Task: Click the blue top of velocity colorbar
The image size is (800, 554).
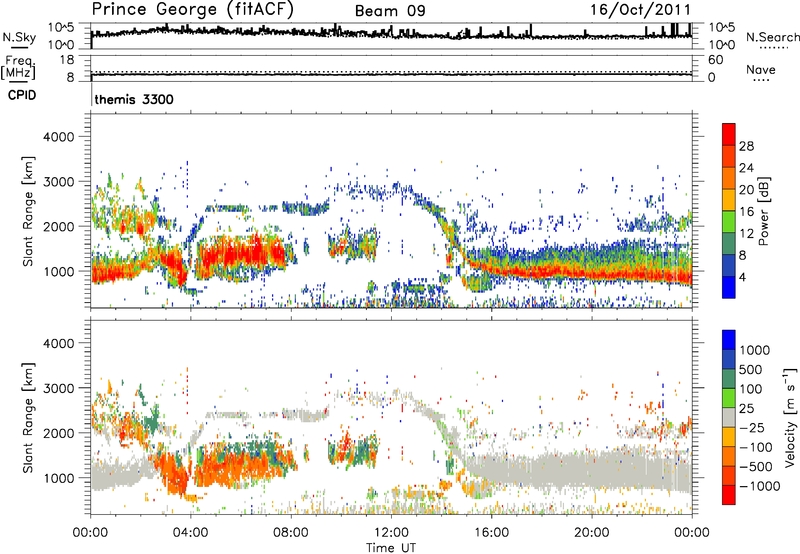Action: point(729,340)
